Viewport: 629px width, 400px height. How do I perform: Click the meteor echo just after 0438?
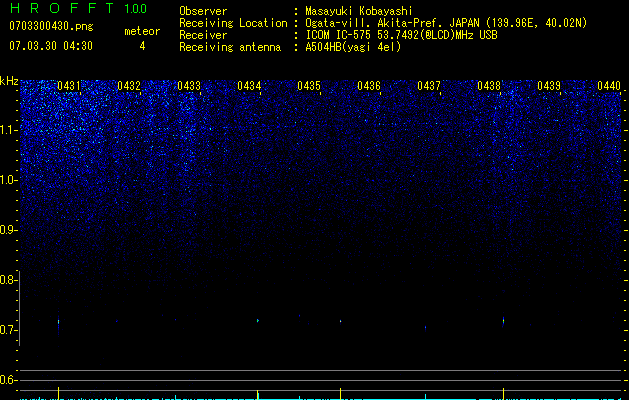[x=503, y=321]
